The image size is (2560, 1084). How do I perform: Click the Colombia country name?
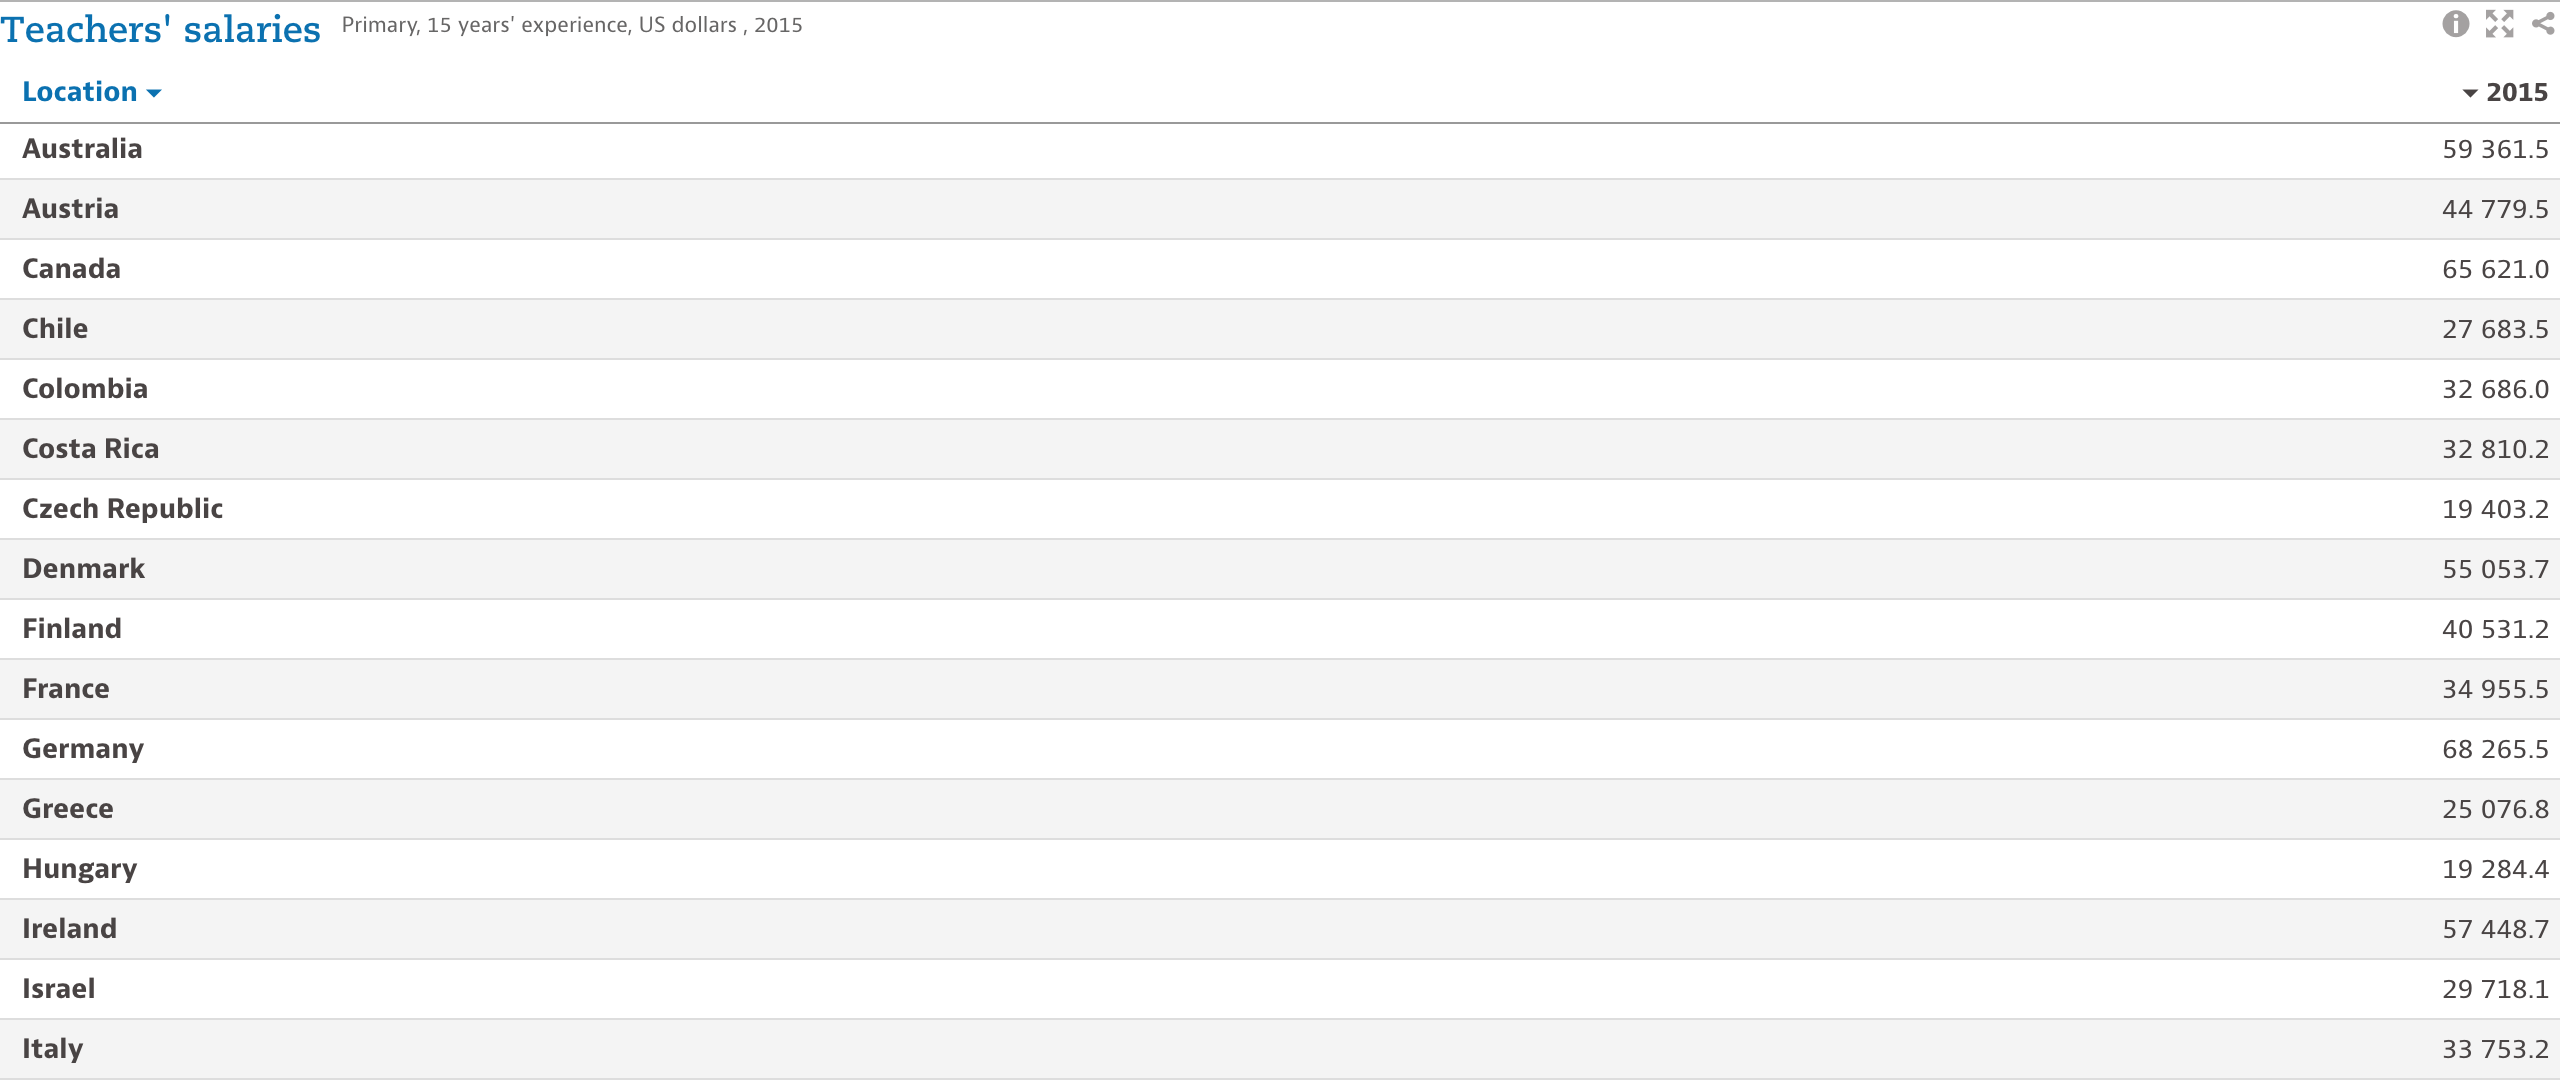click(x=85, y=389)
